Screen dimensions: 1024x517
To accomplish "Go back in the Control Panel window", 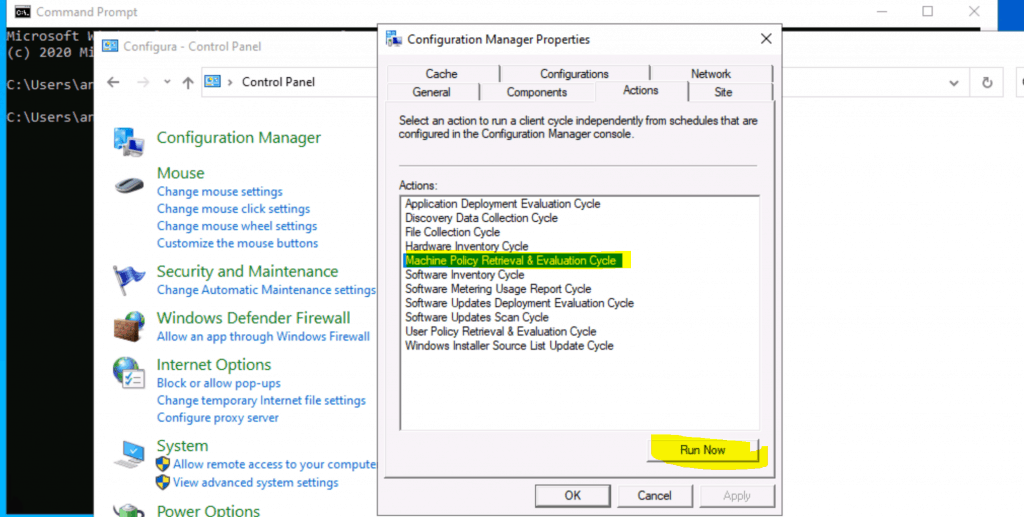I will pos(114,82).
